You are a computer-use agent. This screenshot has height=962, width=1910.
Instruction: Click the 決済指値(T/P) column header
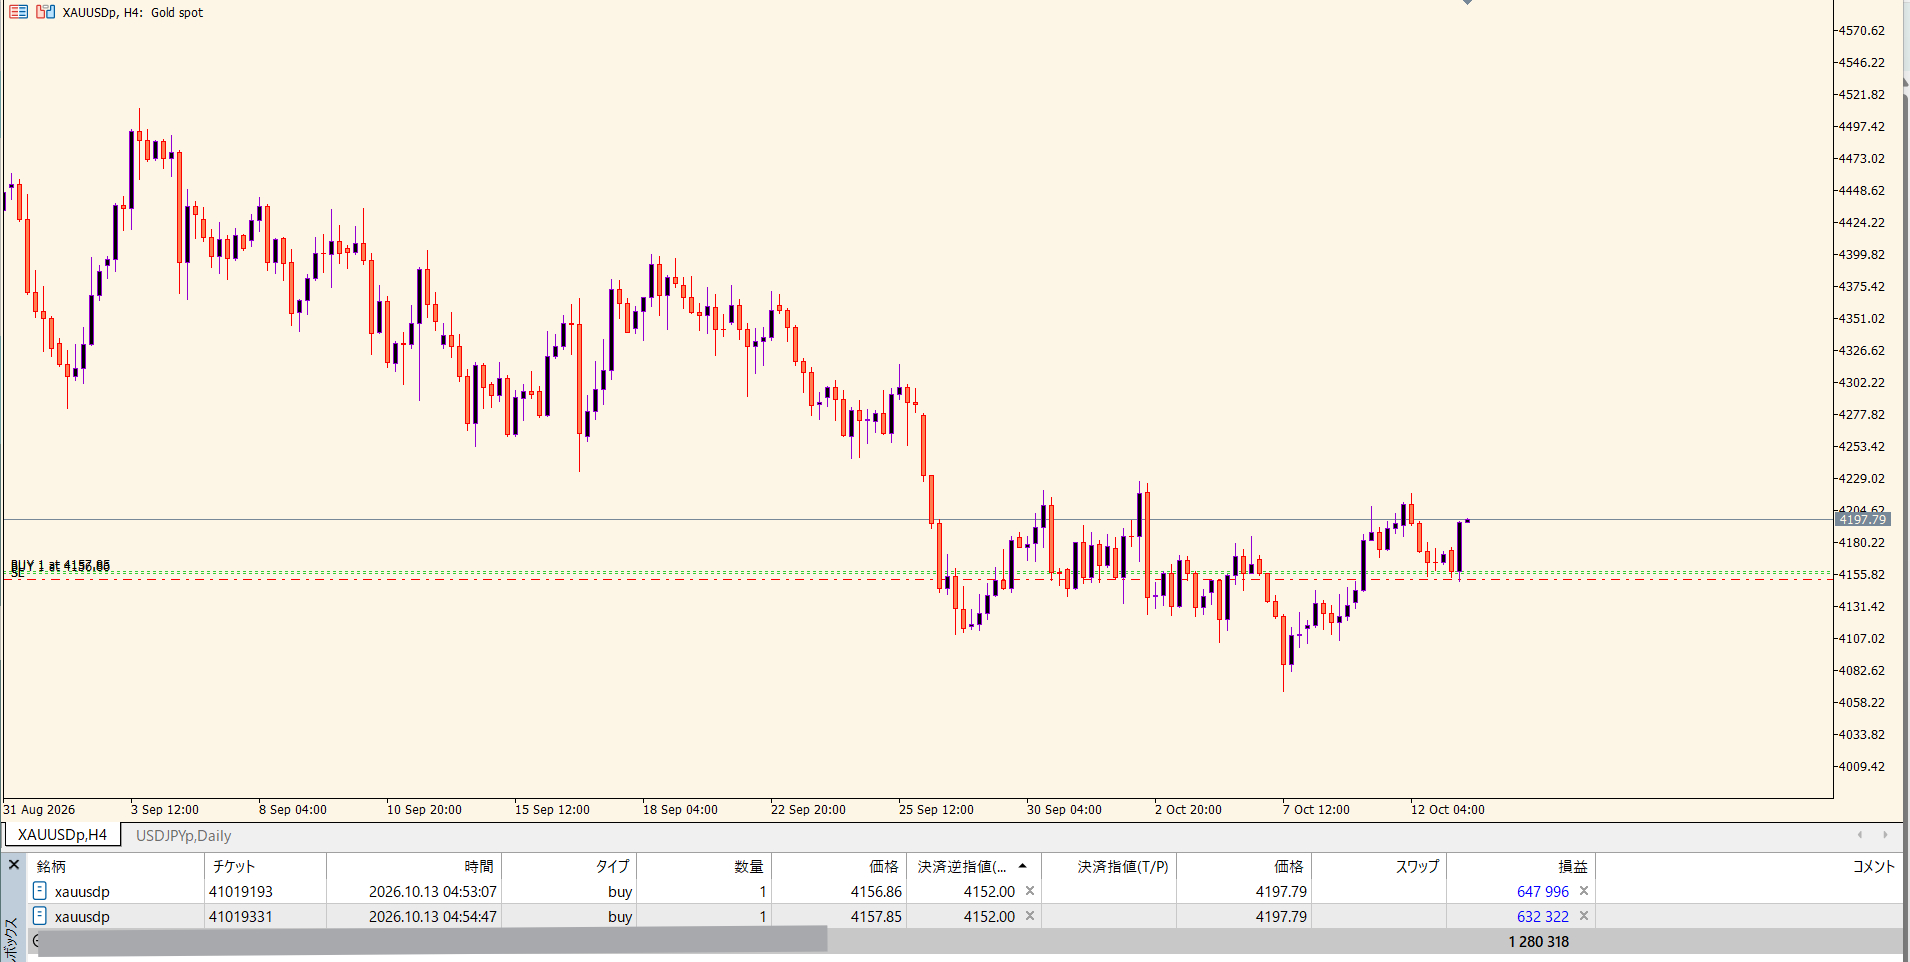pos(1109,866)
